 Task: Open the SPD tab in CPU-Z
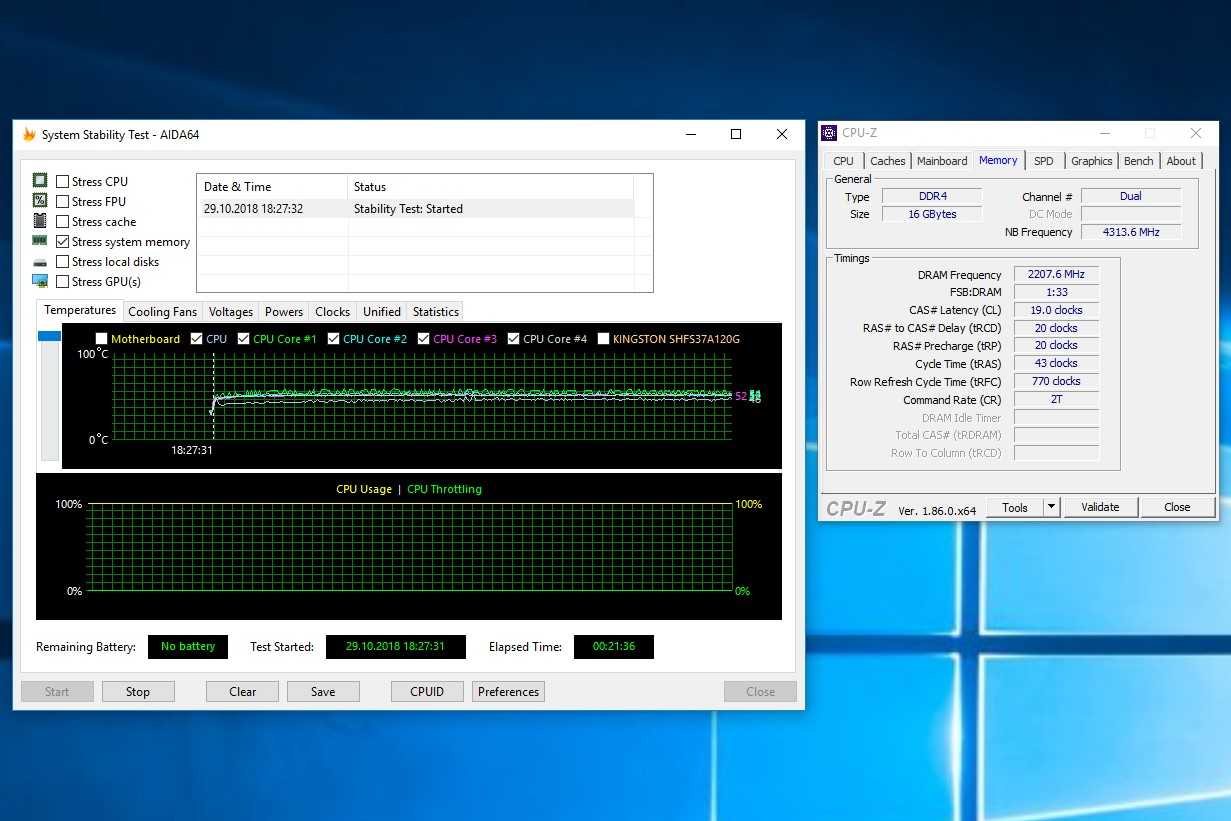[x=1043, y=161]
